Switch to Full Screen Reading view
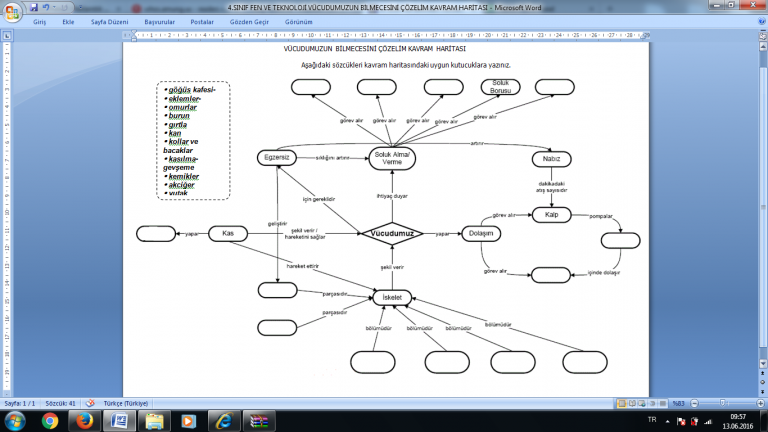 pos(632,402)
